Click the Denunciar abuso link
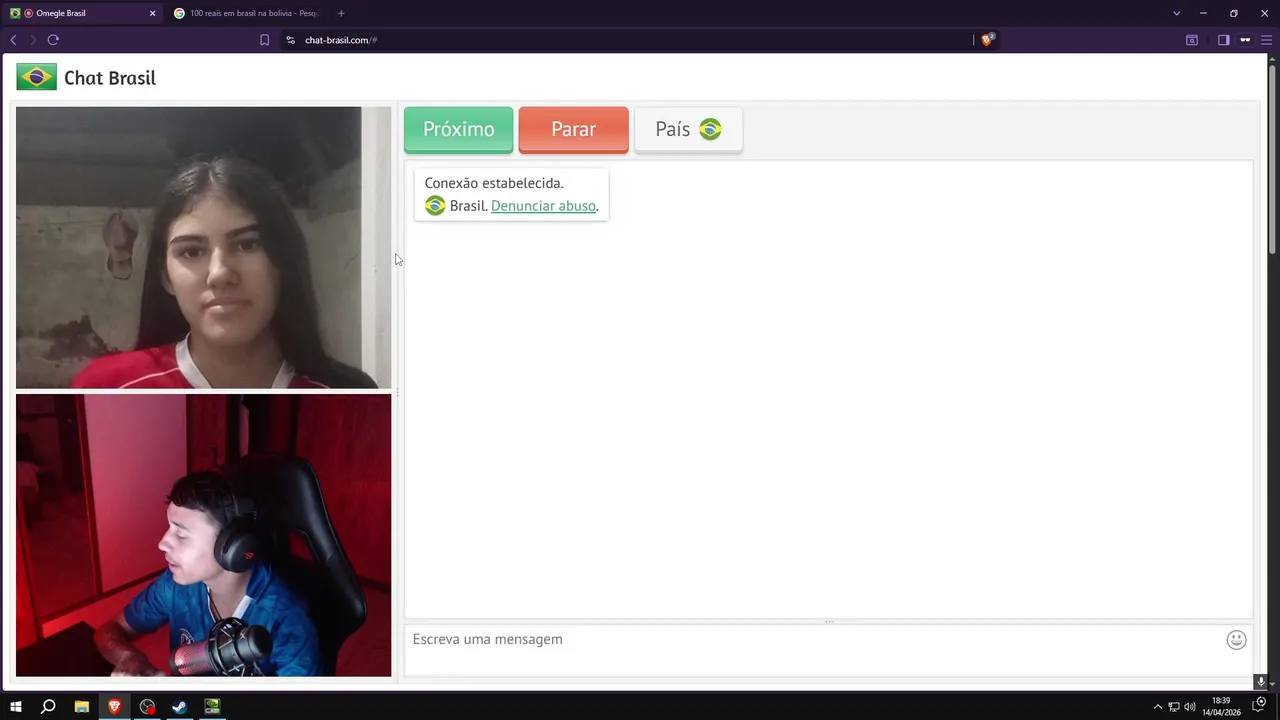The width and height of the screenshot is (1280, 720). (543, 206)
